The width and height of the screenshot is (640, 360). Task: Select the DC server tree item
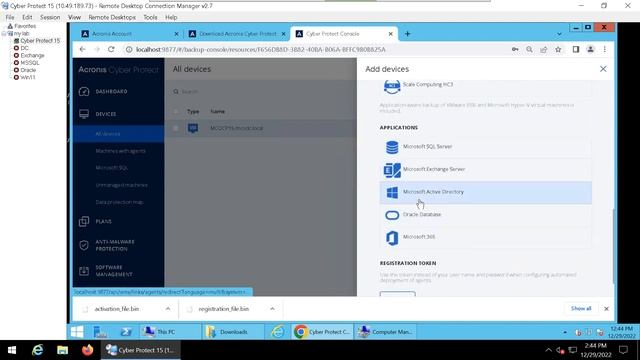point(24,48)
